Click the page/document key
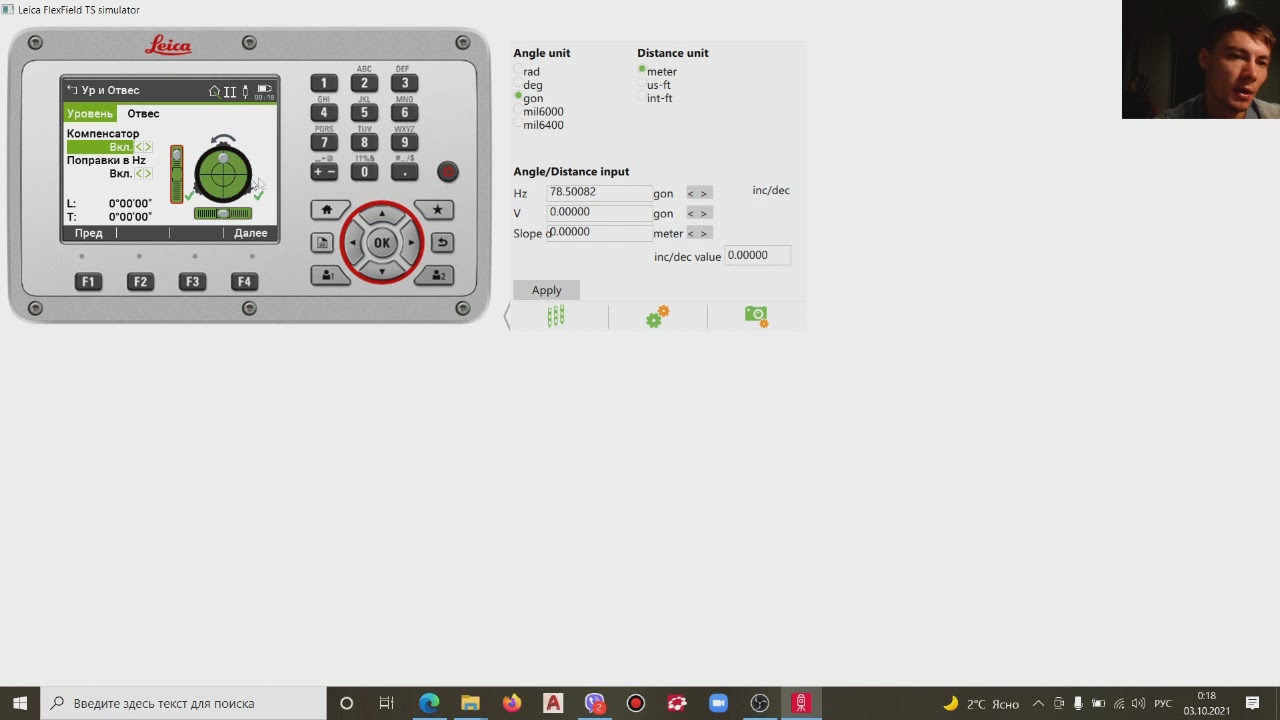Image resolution: width=1280 pixels, height=720 pixels. pos(322,243)
